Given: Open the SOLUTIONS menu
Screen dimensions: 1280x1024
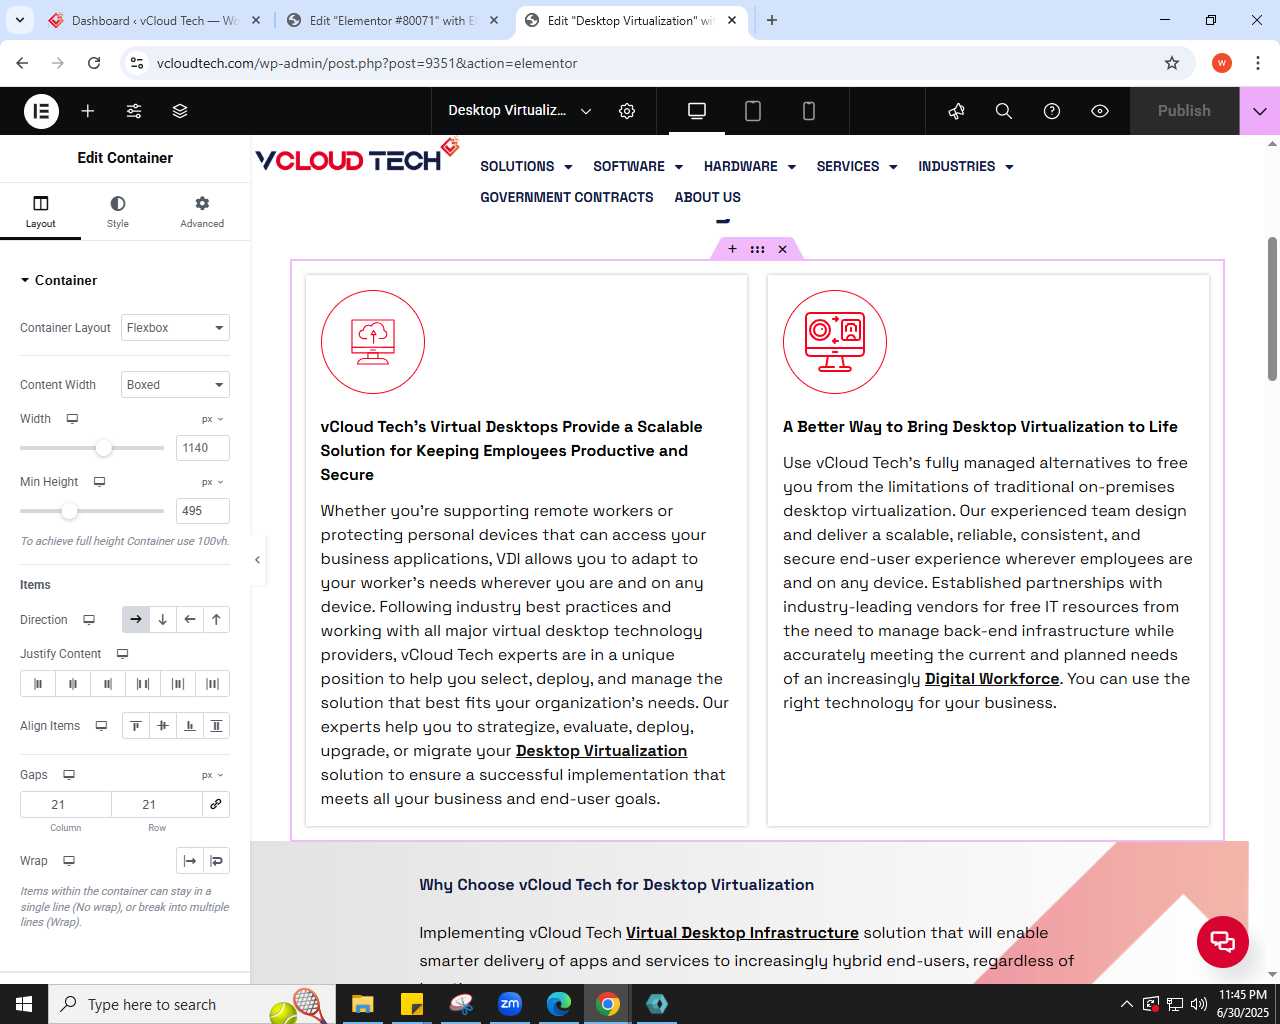Looking at the screenshot, I should click(526, 166).
